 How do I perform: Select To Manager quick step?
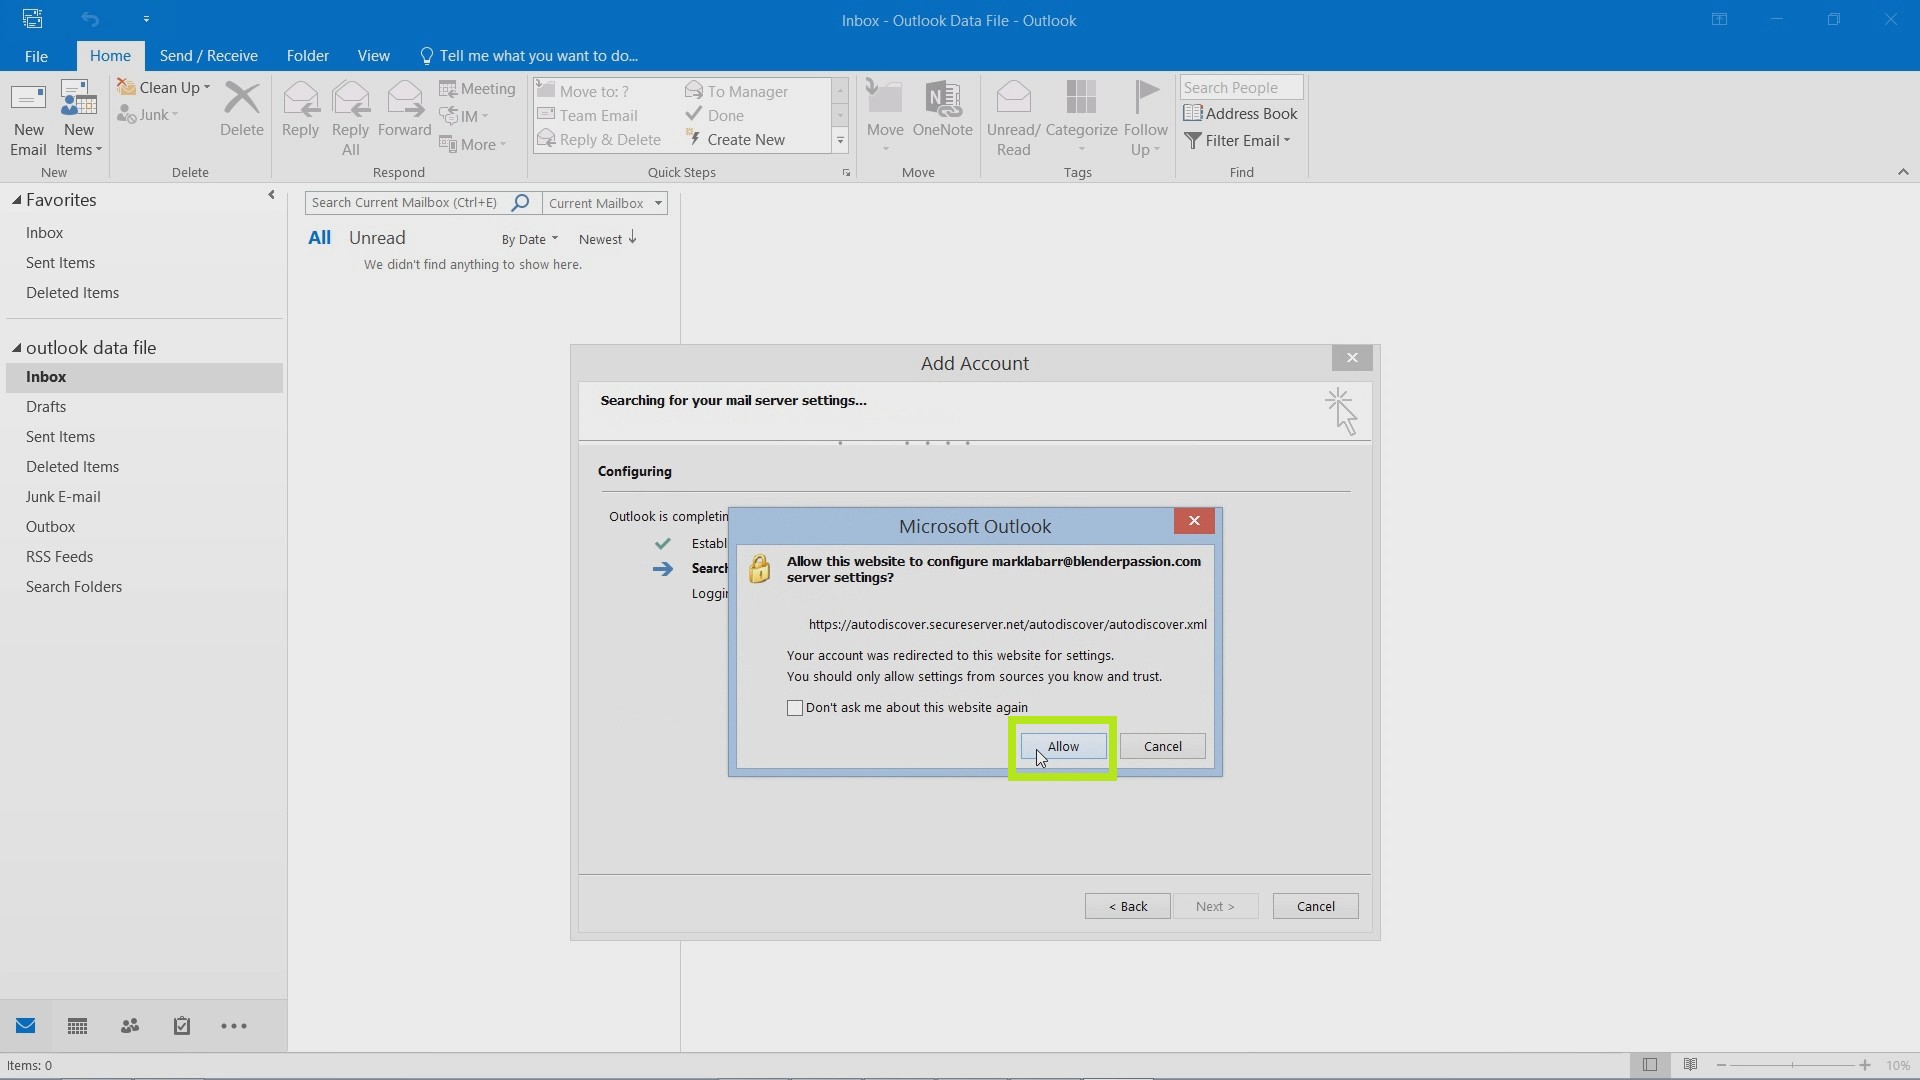click(x=737, y=91)
